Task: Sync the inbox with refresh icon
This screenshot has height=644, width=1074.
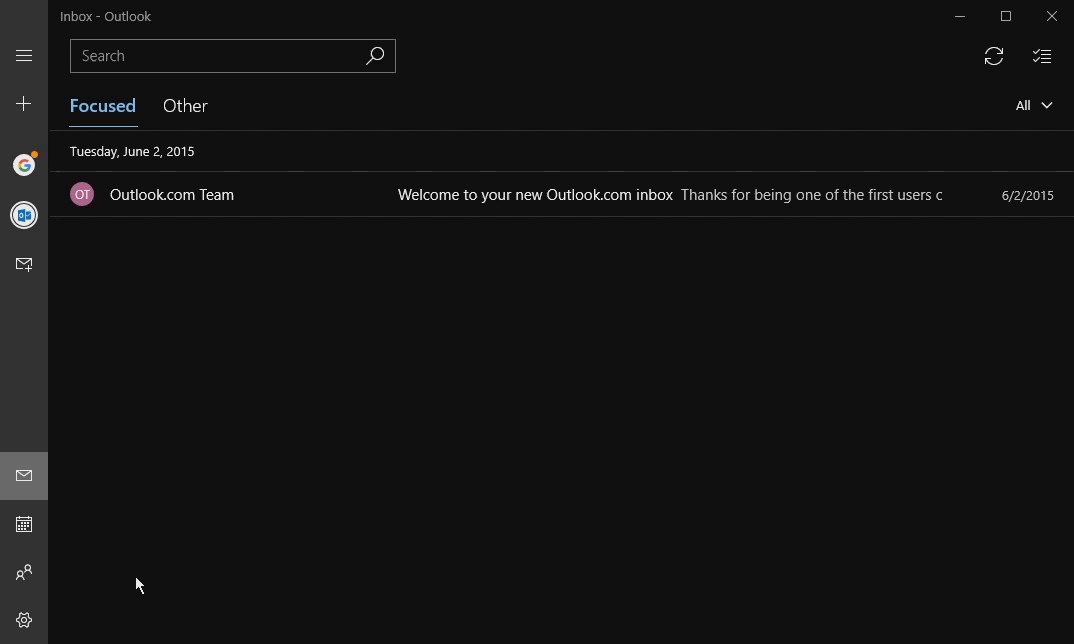Action: pyautogui.click(x=994, y=56)
